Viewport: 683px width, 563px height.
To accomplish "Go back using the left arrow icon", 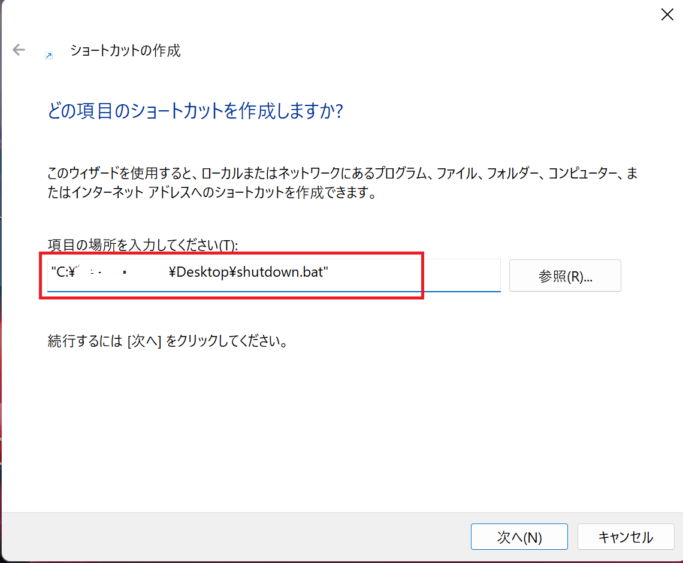I will pyautogui.click(x=19, y=50).
